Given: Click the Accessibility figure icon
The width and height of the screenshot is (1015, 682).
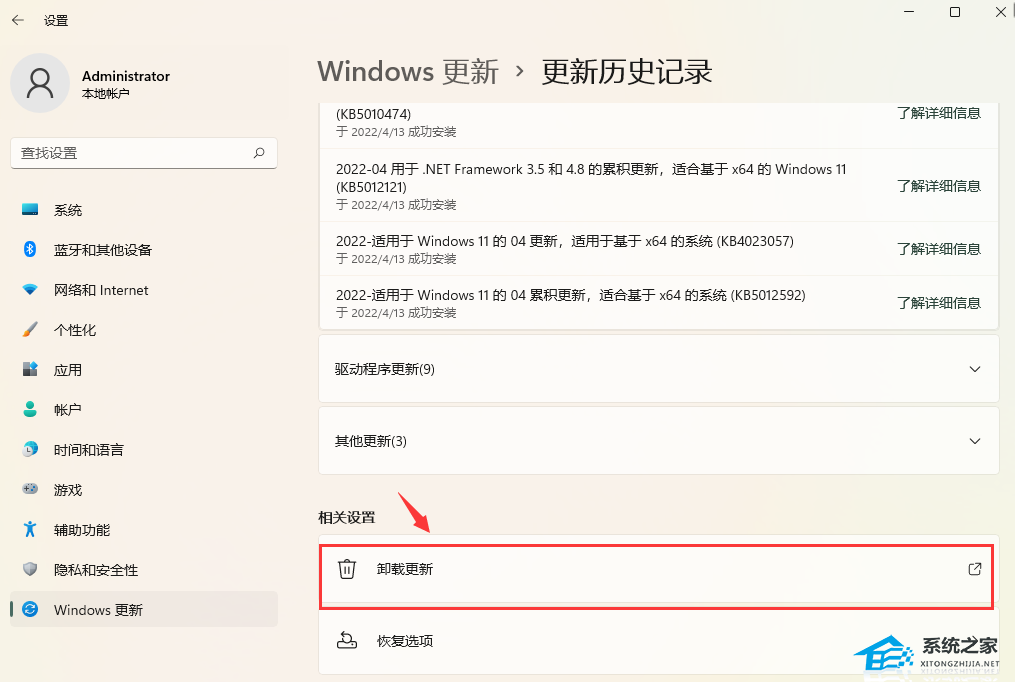Looking at the screenshot, I should pos(30,530).
